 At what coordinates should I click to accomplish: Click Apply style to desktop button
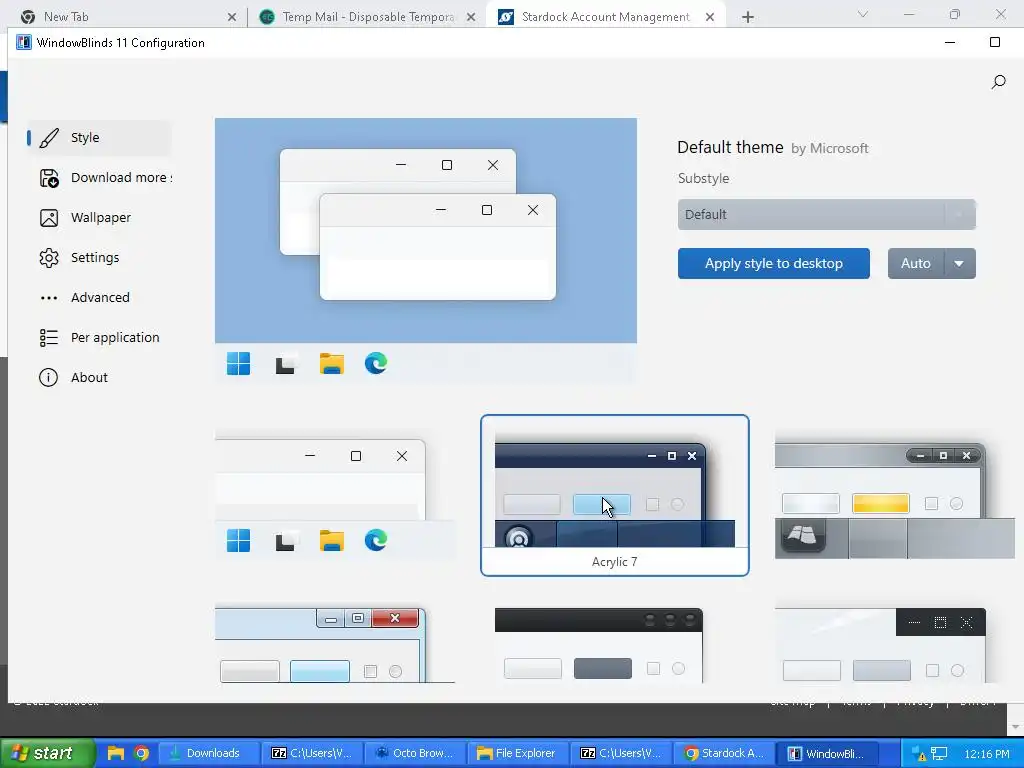pos(773,263)
